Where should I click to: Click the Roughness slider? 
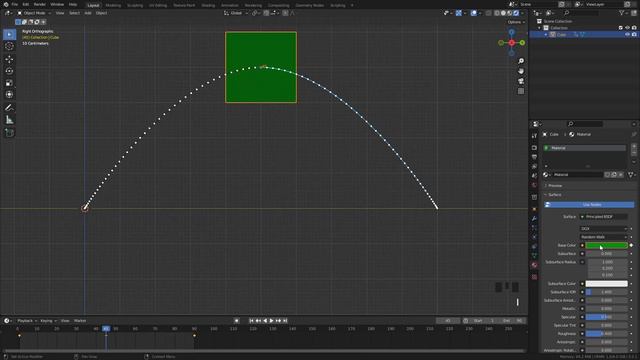pos(607,333)
